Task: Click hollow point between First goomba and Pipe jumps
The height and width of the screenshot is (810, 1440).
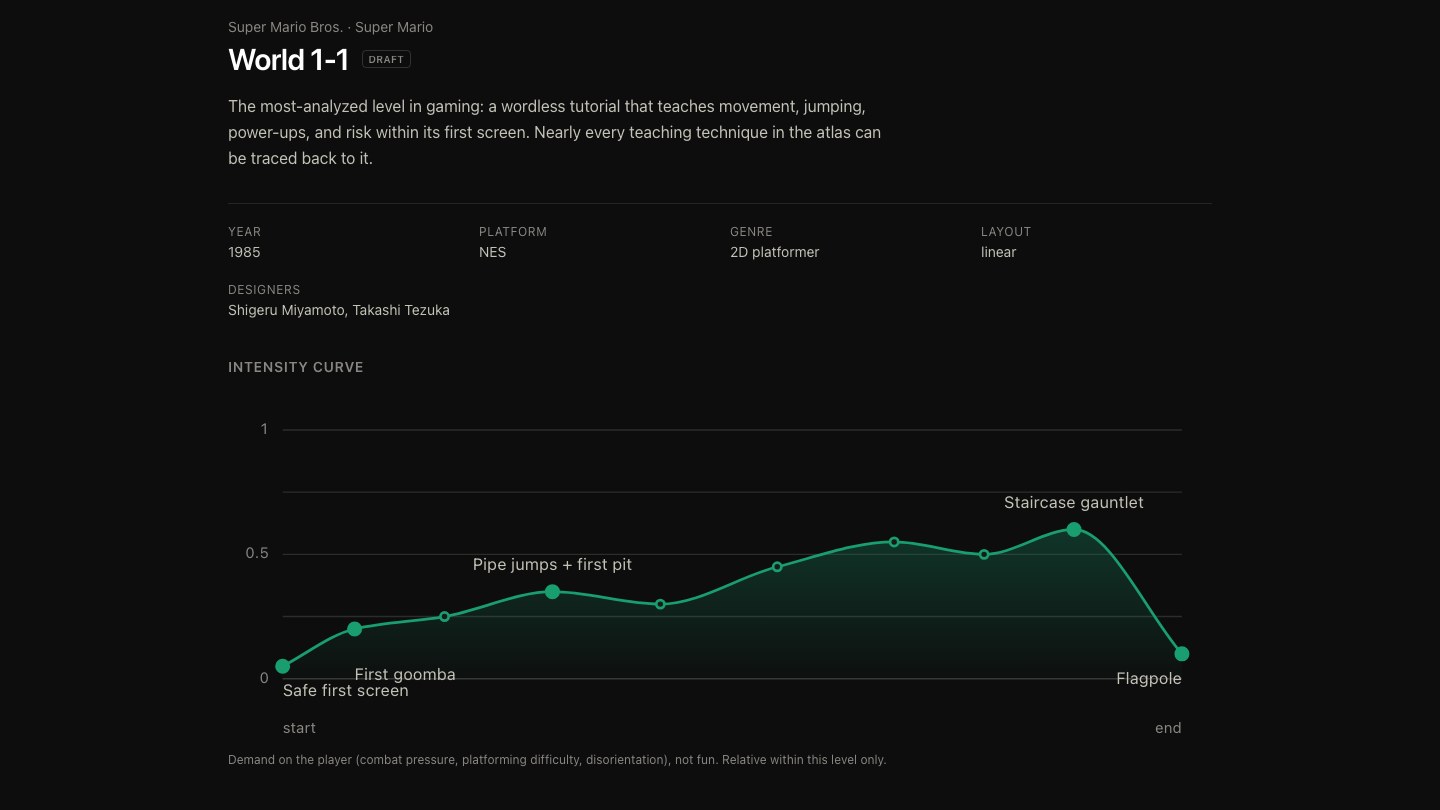Action: click(x=445, y=616)
